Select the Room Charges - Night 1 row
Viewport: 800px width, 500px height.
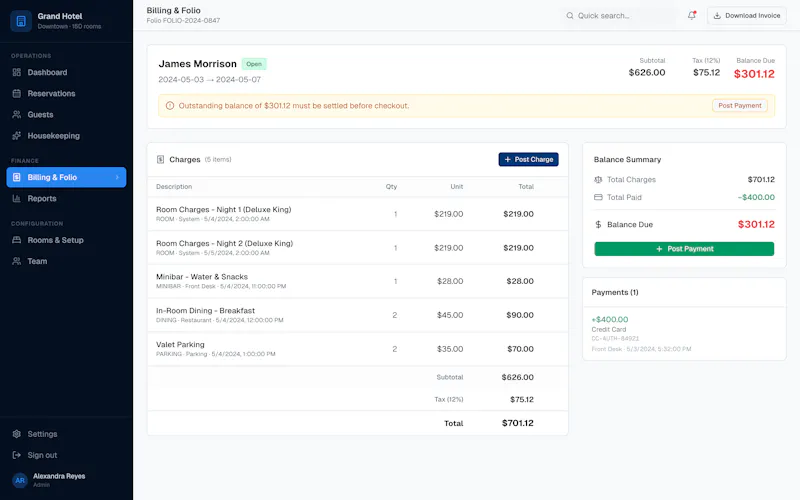coord(358,214)
